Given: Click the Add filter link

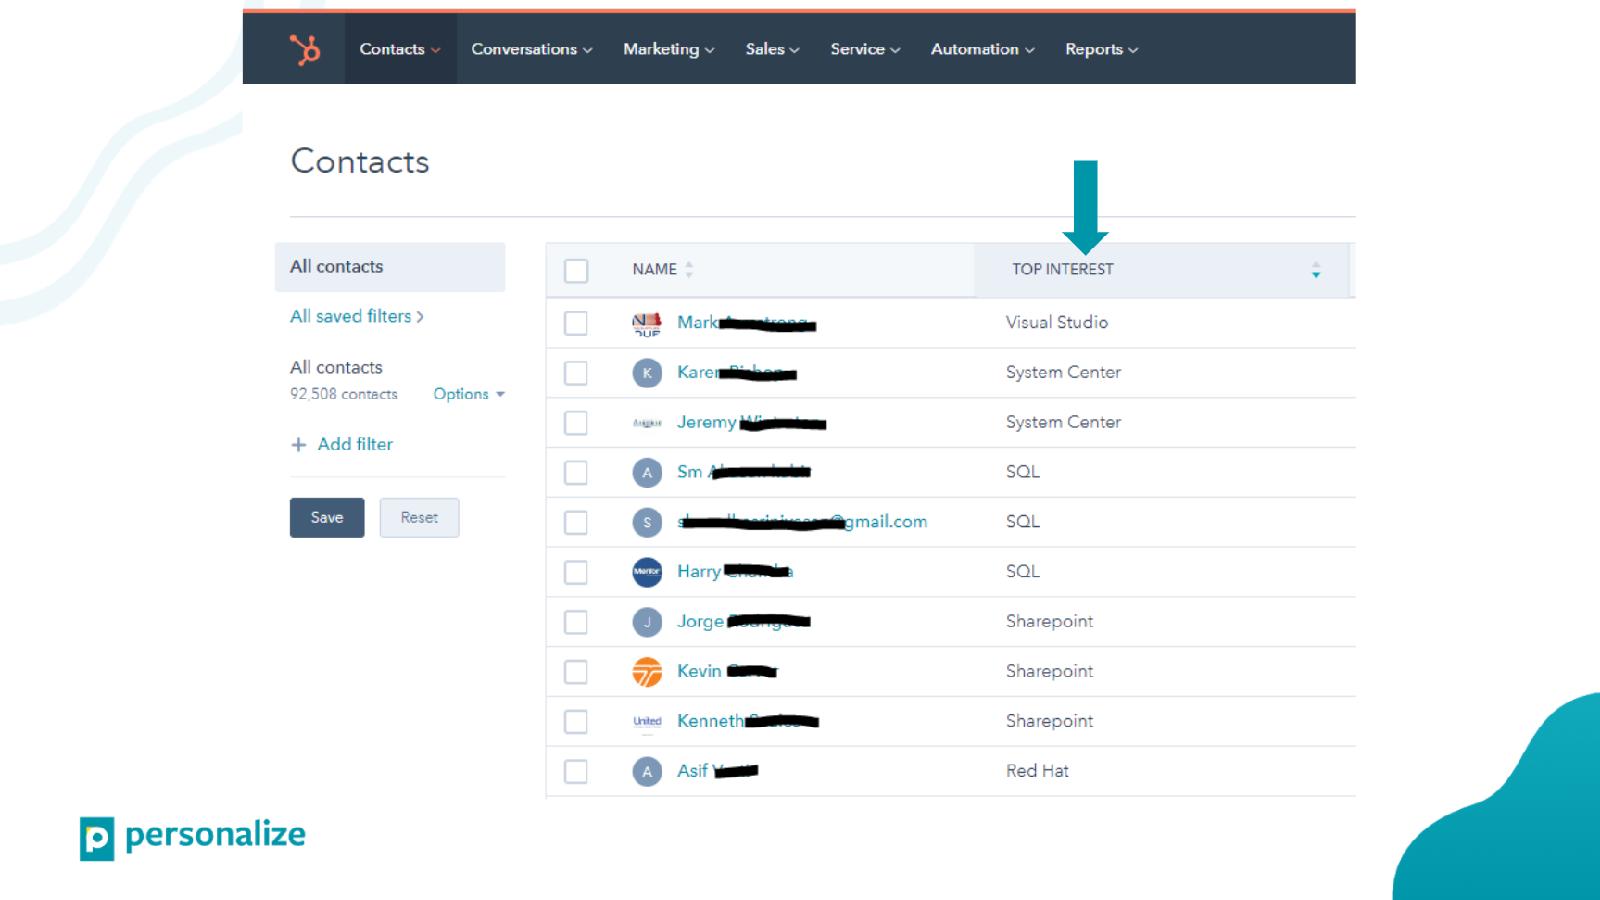Looking at the screenshot, I should coord(355,444).
